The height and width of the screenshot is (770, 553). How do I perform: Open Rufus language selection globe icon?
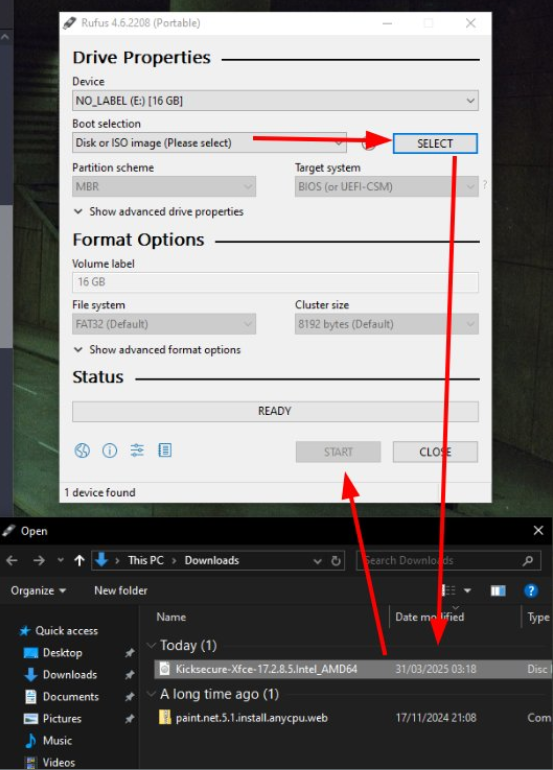[82, 450]
